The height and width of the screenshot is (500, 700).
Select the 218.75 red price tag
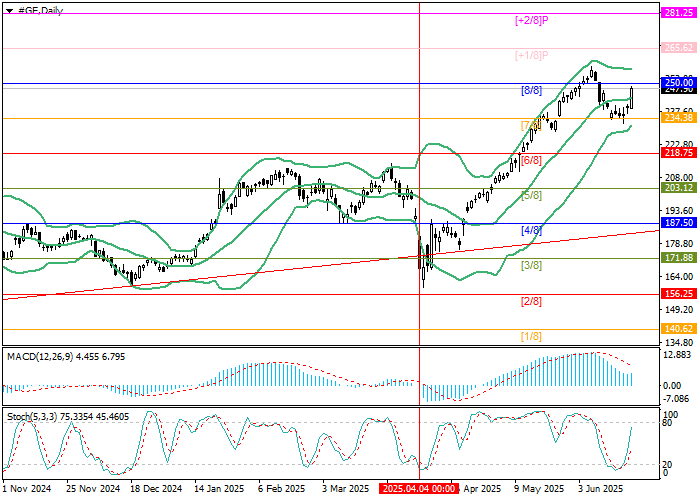tap(679, 153)
